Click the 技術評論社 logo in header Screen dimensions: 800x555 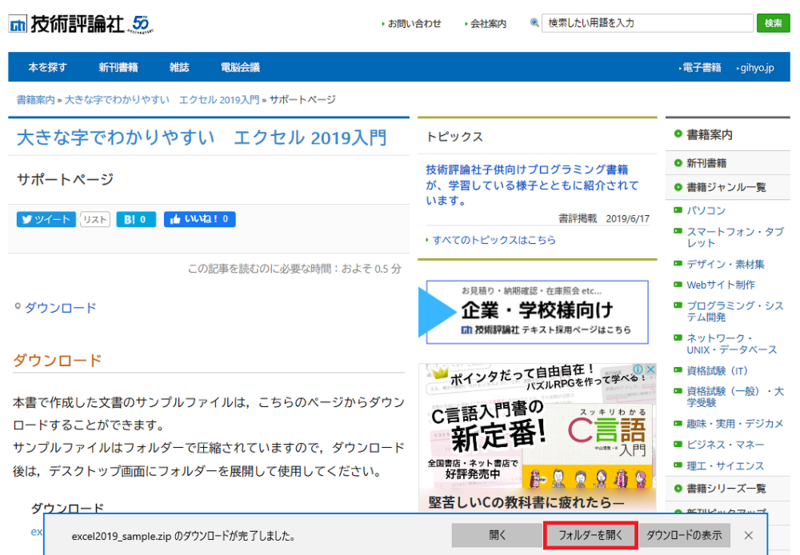point(81,23)
